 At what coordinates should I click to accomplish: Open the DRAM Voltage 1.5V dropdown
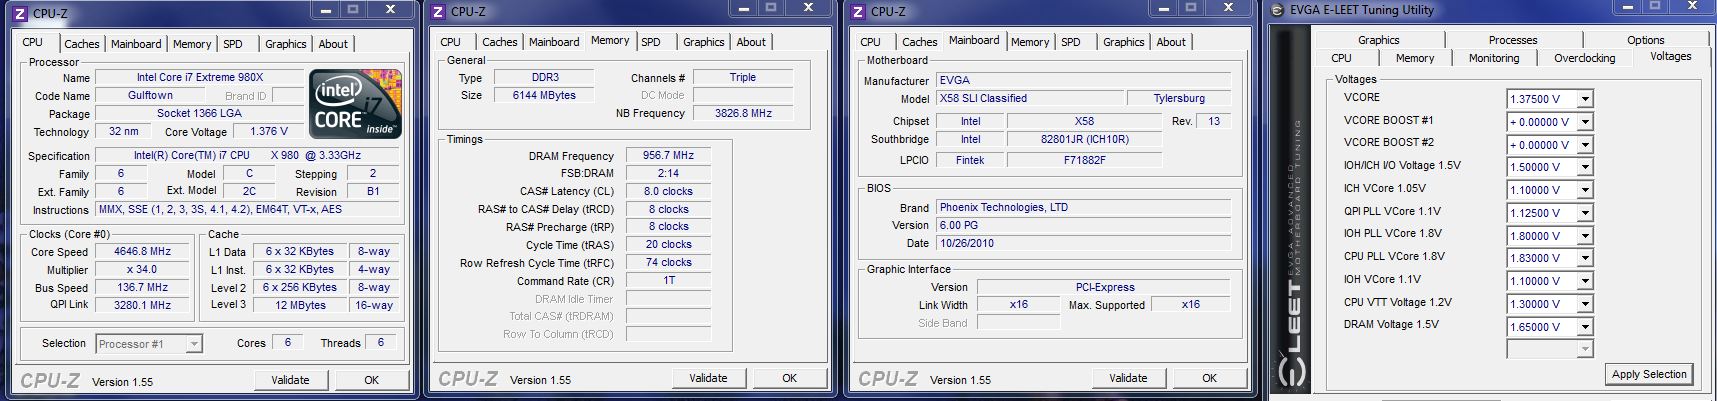(1585, 327)
